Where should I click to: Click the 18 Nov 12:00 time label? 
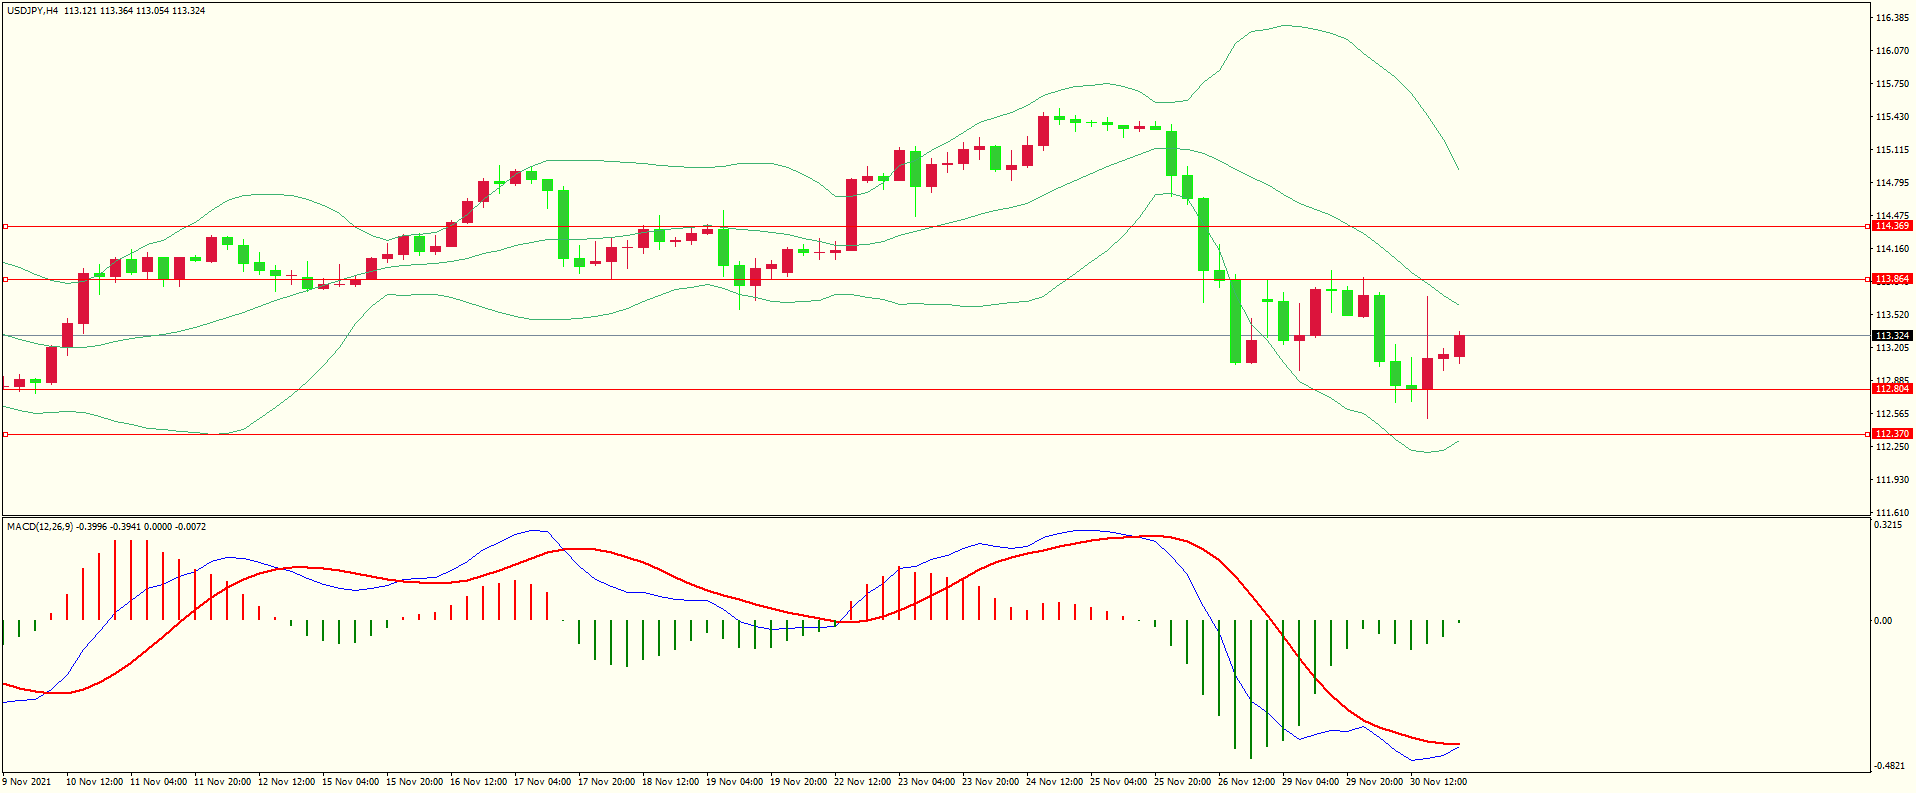click(671, 782)
